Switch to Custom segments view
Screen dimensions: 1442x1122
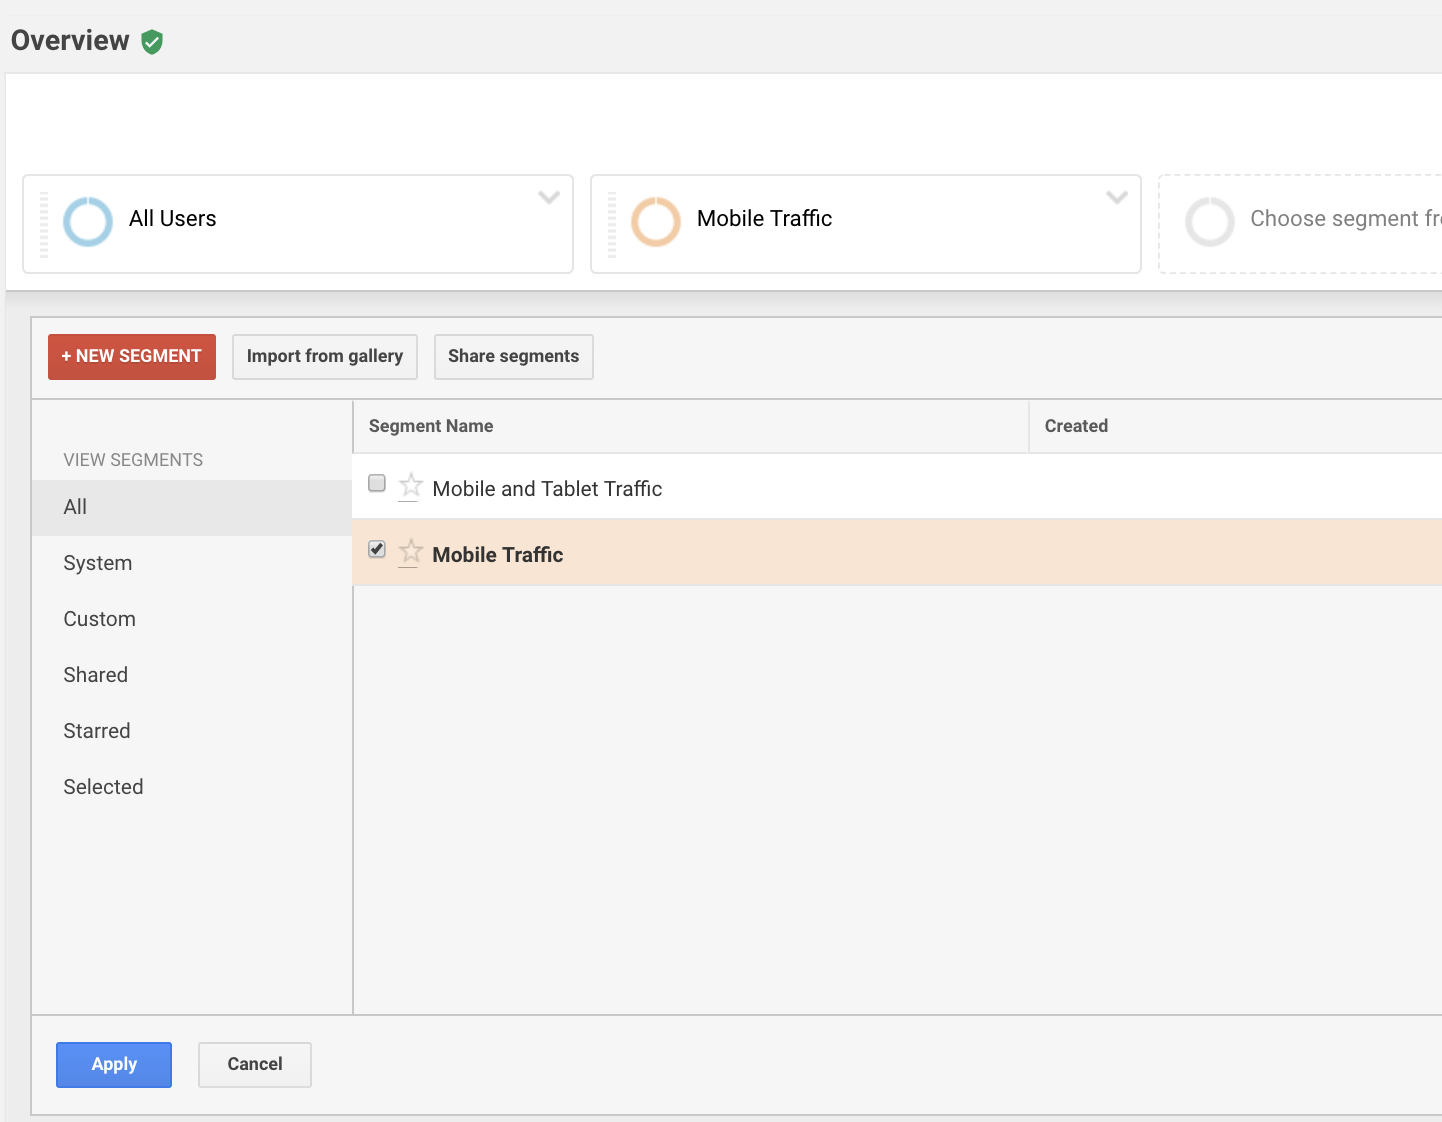(x=100, y=619)
